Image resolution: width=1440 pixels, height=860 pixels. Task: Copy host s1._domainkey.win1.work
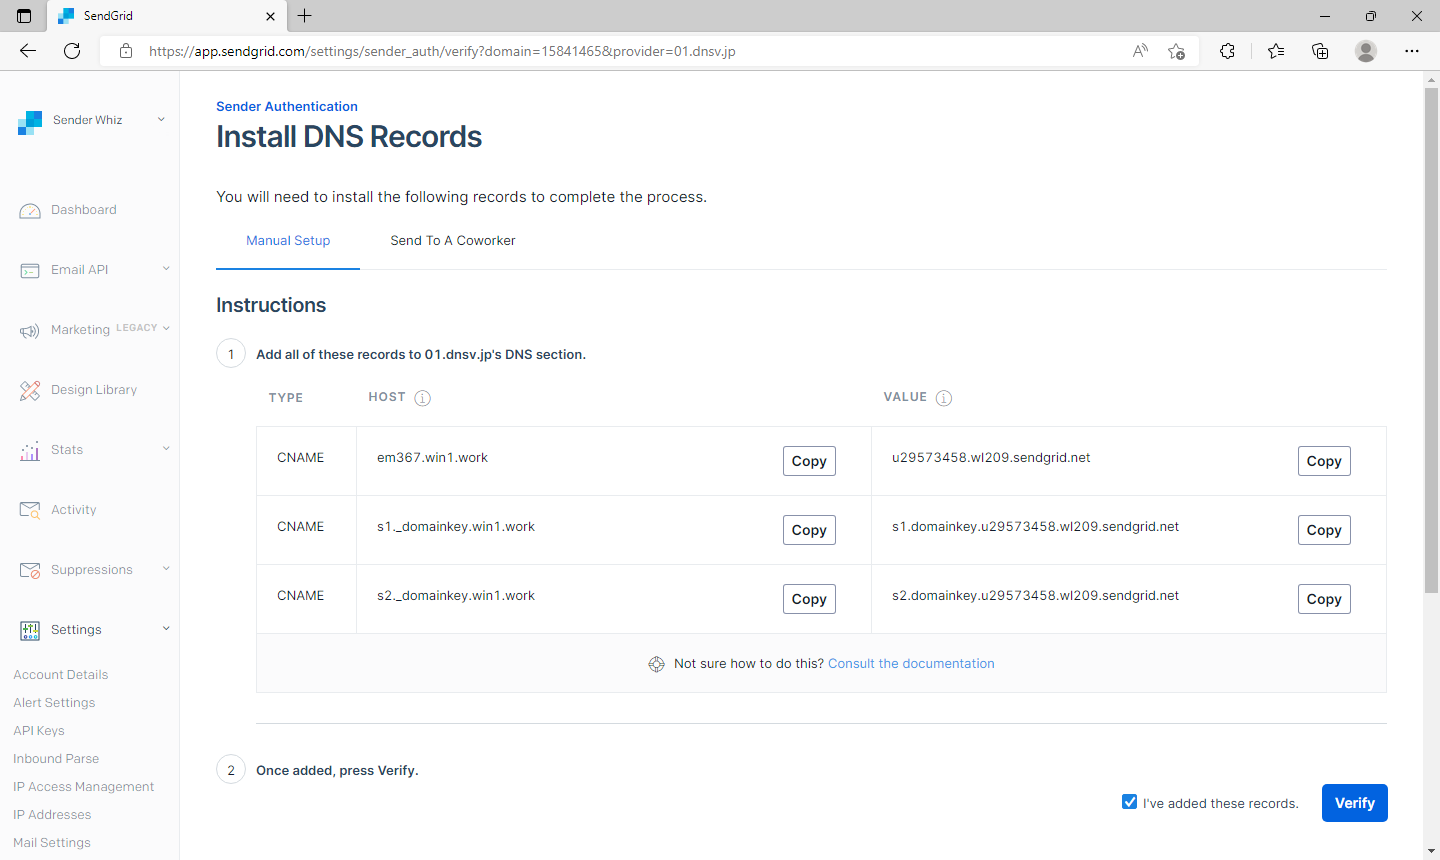[x=809, y=530]
